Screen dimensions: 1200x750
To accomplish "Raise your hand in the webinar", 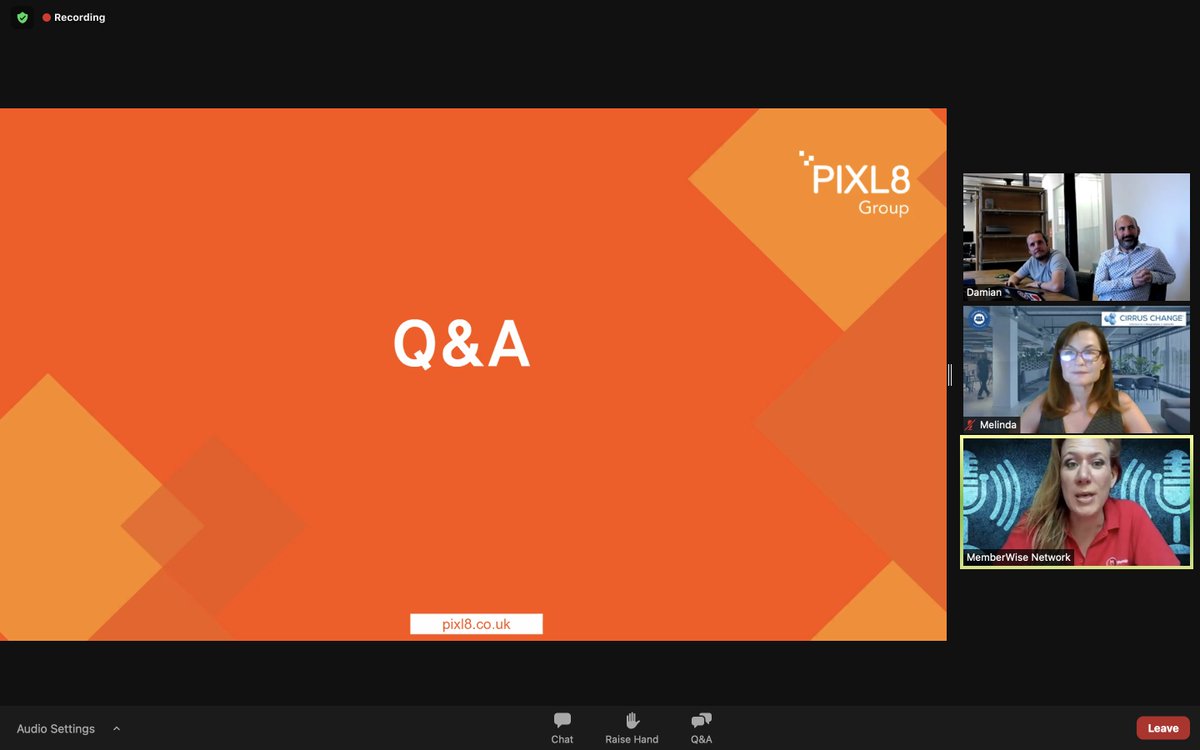I will [631, 728].
